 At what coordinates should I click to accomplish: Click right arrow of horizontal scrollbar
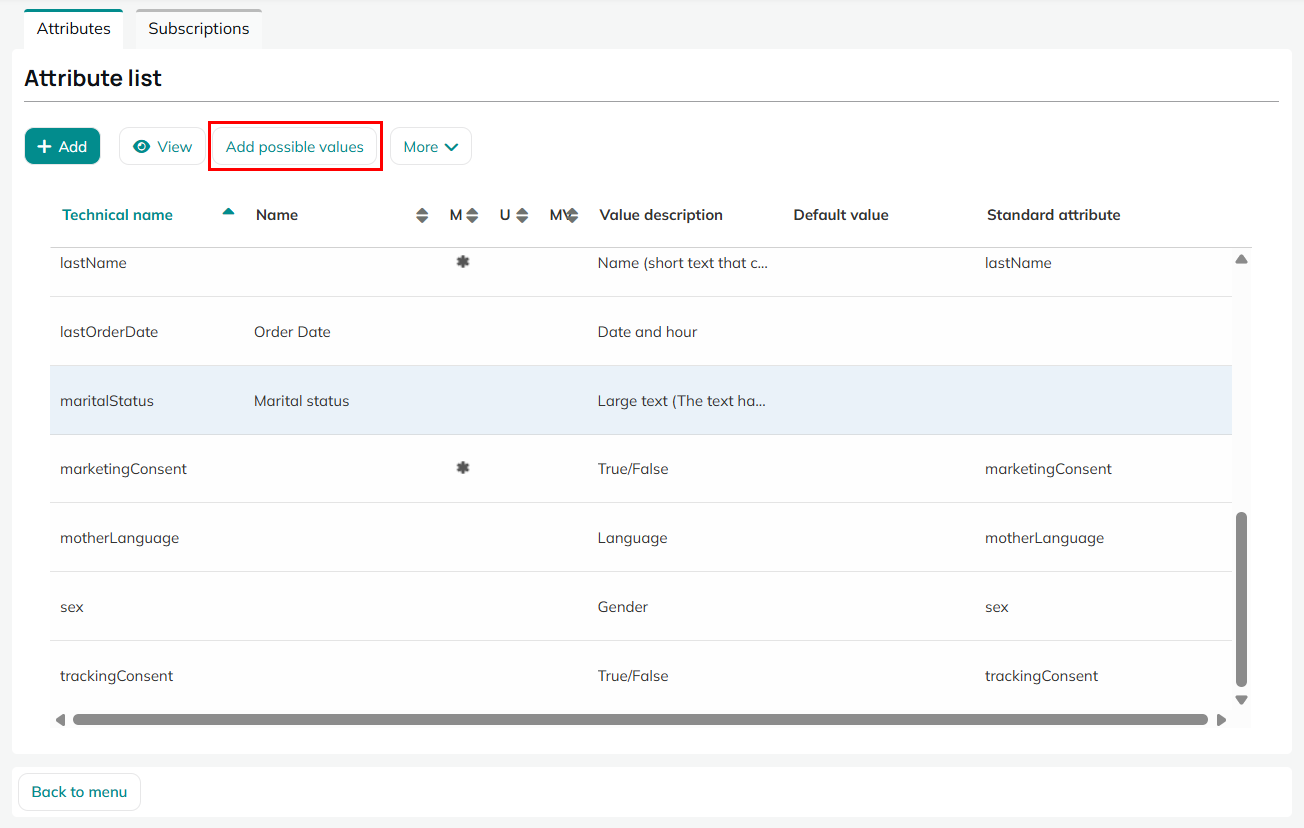tap(1221, 720)
